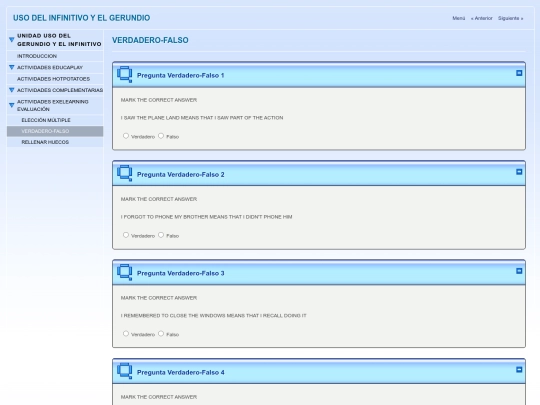Mark Verdadero for the close the windows question
The width and height of the screenshot is (540, 405).
click(x=126, y=333)
